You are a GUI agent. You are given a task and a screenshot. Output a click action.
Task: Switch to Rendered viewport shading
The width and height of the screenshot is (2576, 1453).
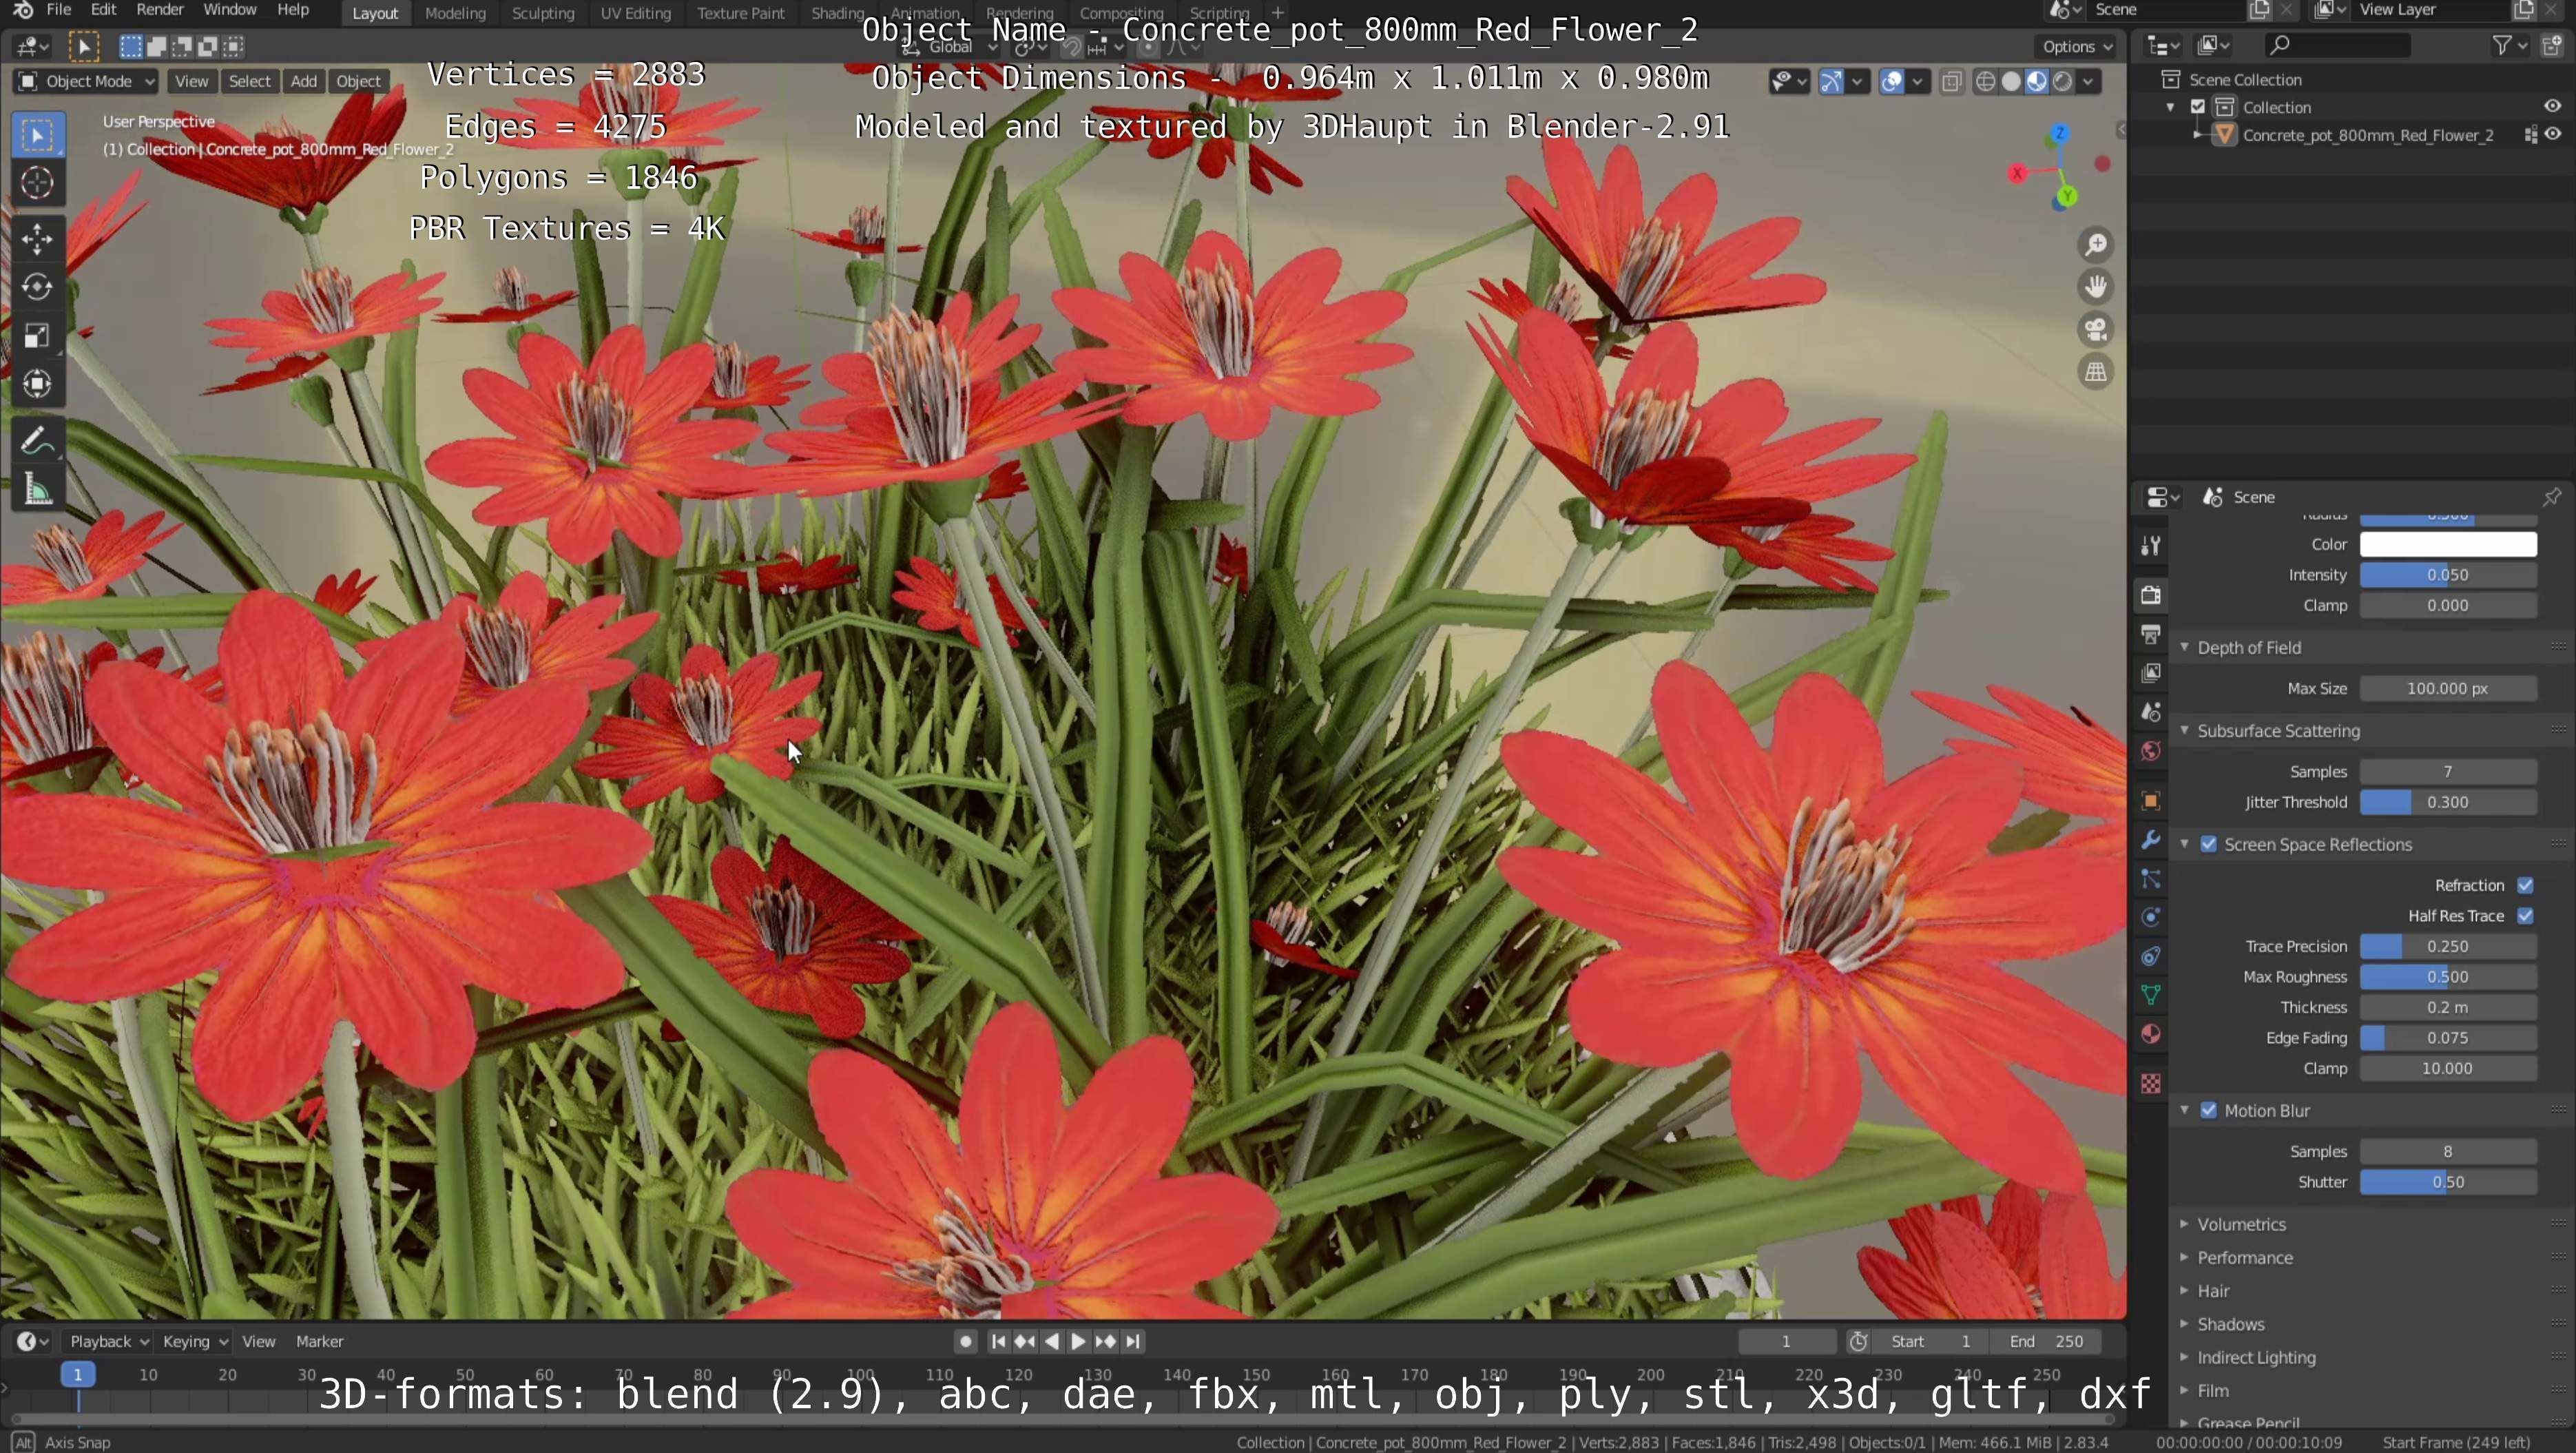pyautogui.click(x=2062, y=82)
